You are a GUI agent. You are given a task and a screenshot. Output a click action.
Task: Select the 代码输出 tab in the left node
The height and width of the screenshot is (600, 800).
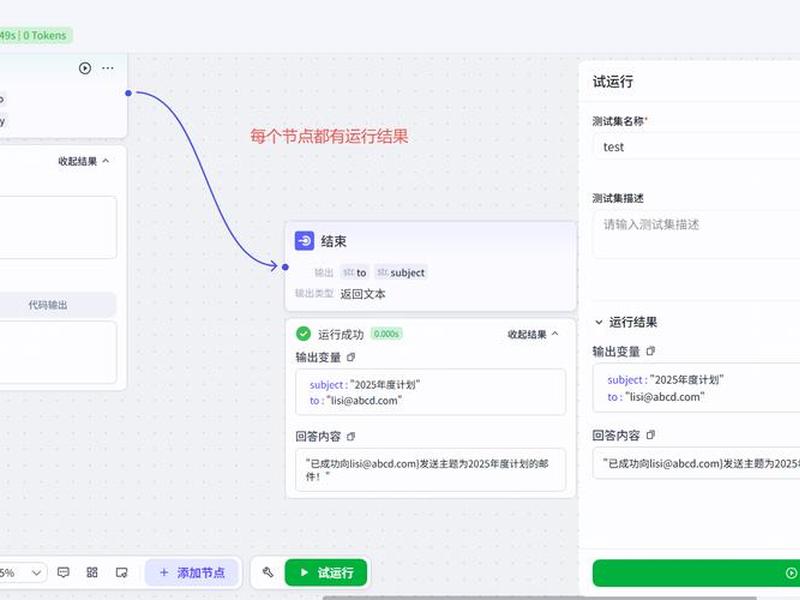tap(48, 305)
